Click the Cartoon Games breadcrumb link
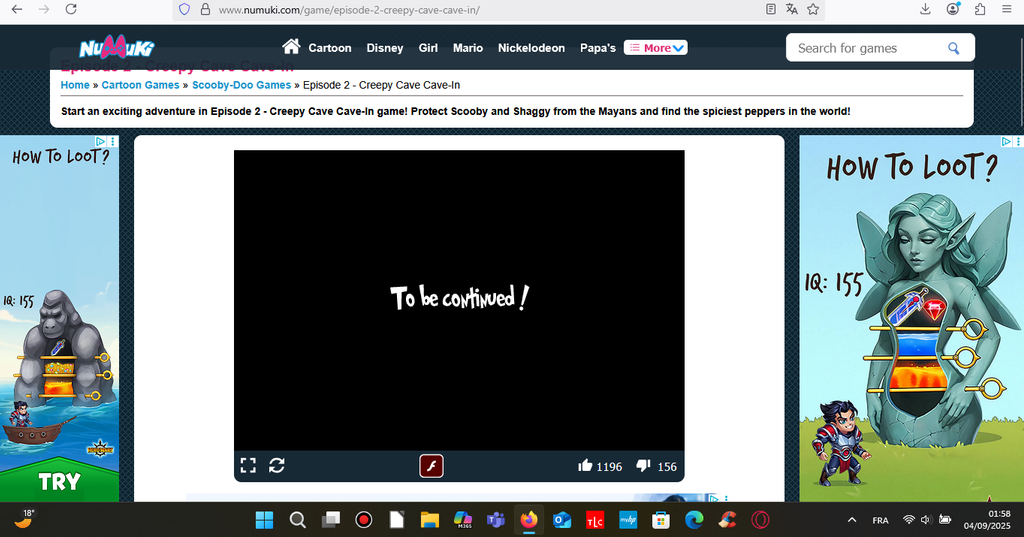The width and height of the screenshot is (1024, 537). [x=140, y=85]
